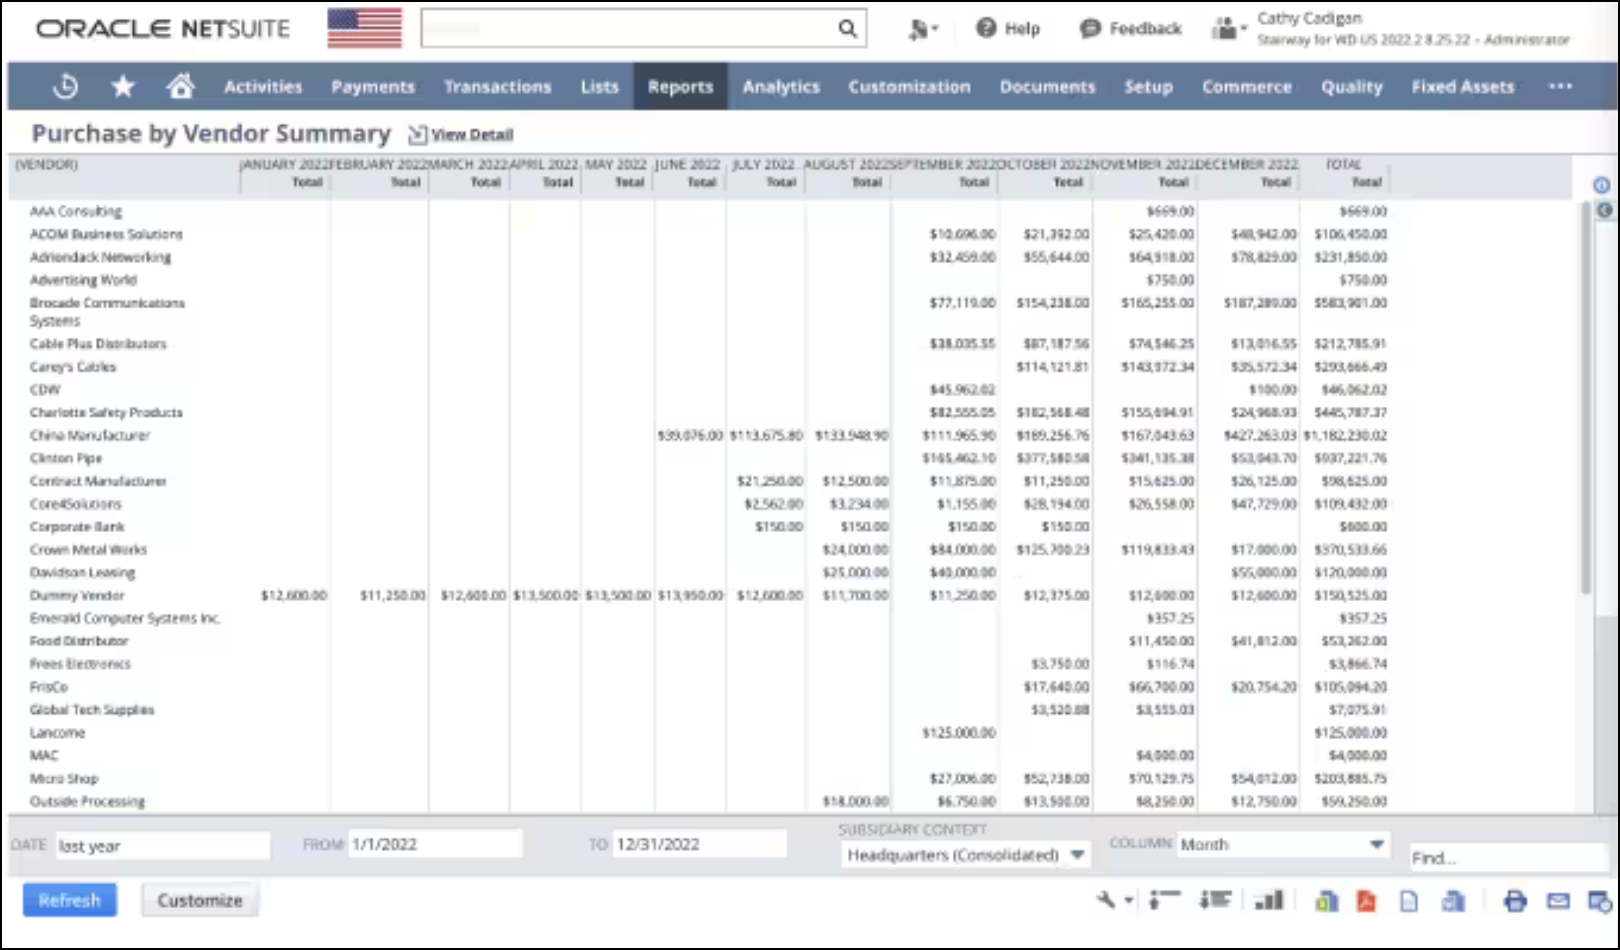Click the report vertical scrollbar
The height and width of the screenshot is (950, 1620).
click(1586, 400)
